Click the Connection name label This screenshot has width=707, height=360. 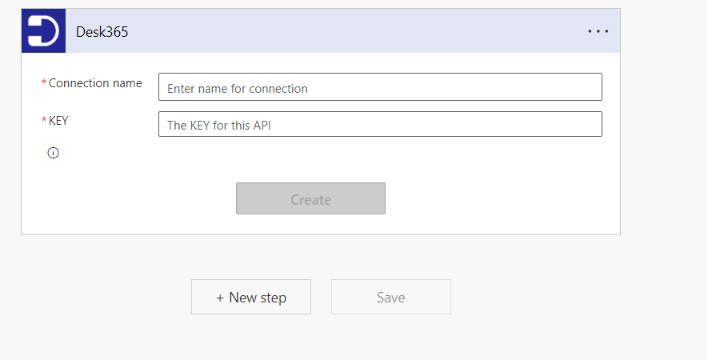[x=95, y=83]
